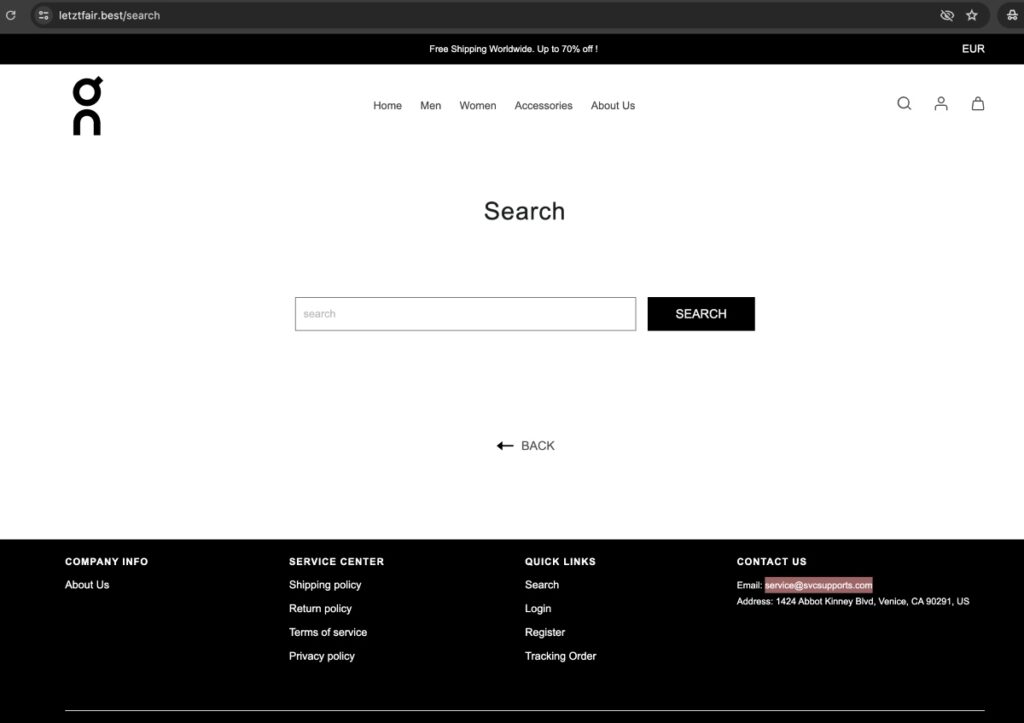Viewport: 1024px width, 723px height.
Task: Open Shipping policy in the footer
Action: (325, 585)
